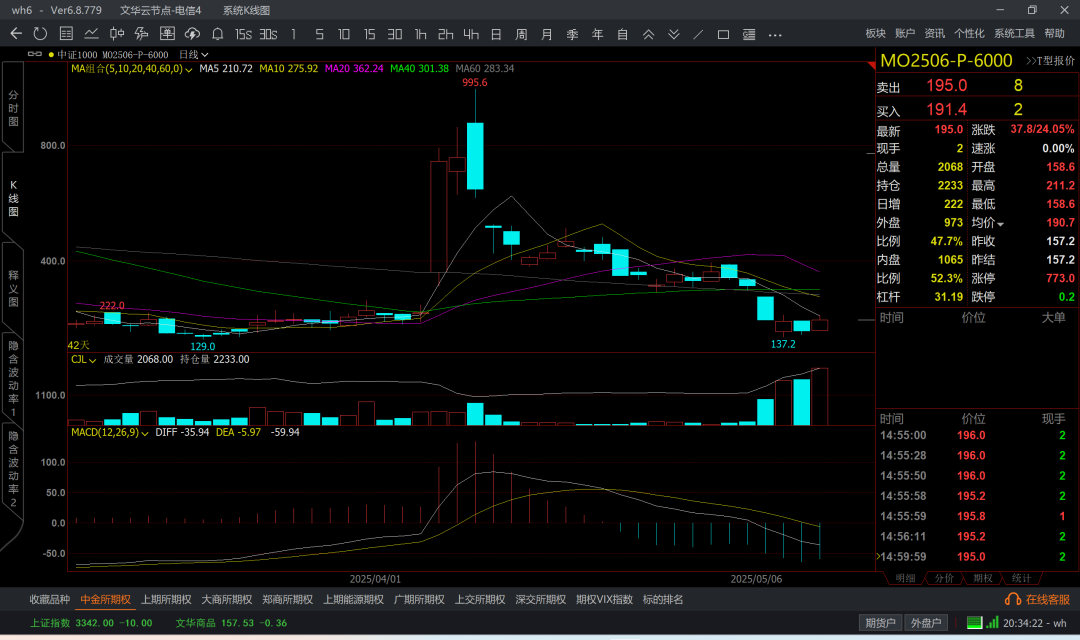
Task: Click the 期货户 button
Action: (x=880, y=623)
